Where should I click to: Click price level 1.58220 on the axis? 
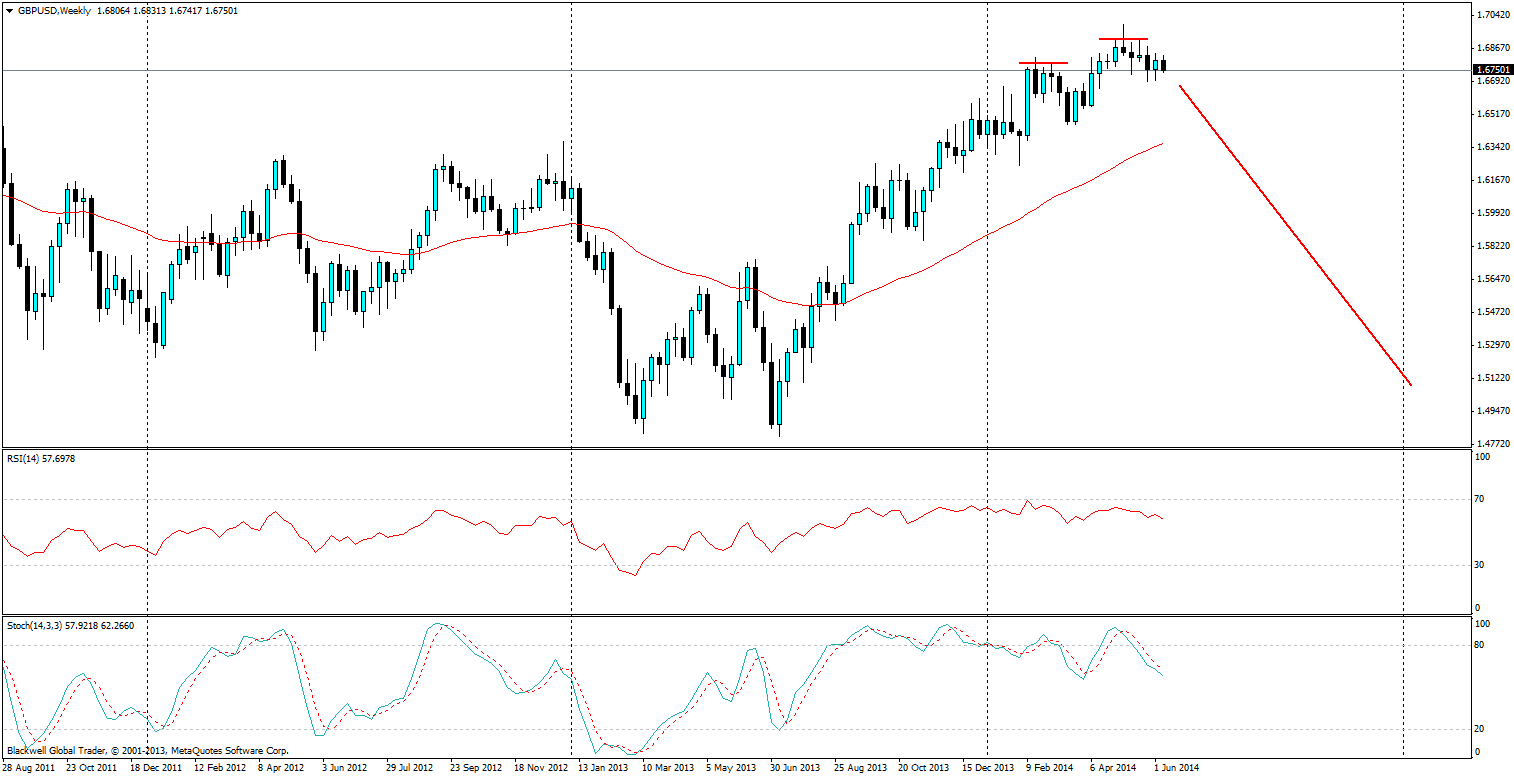[1492, 246]
